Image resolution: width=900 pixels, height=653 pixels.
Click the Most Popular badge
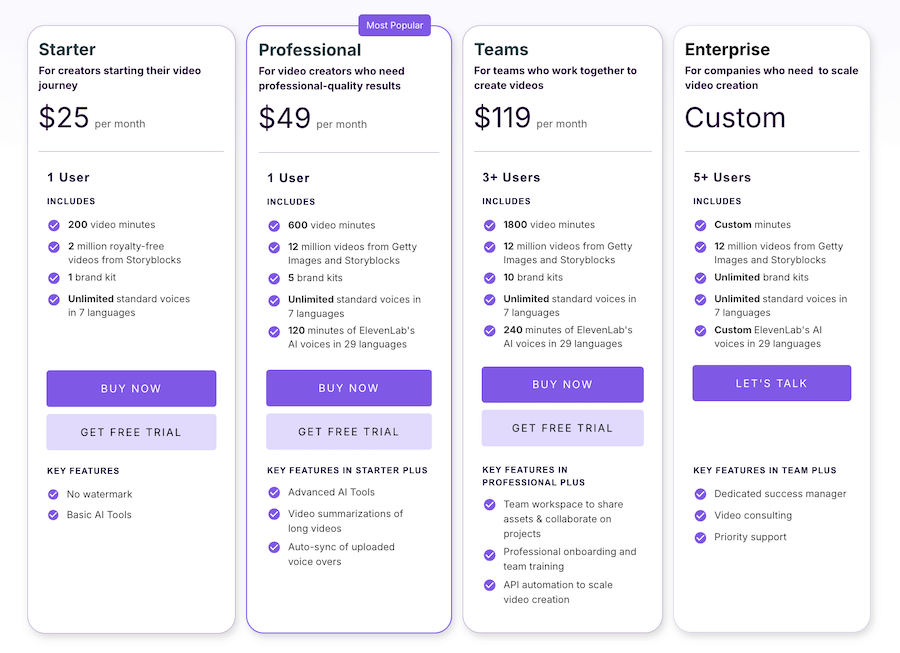pyautogui.click(x=394, y=24)
